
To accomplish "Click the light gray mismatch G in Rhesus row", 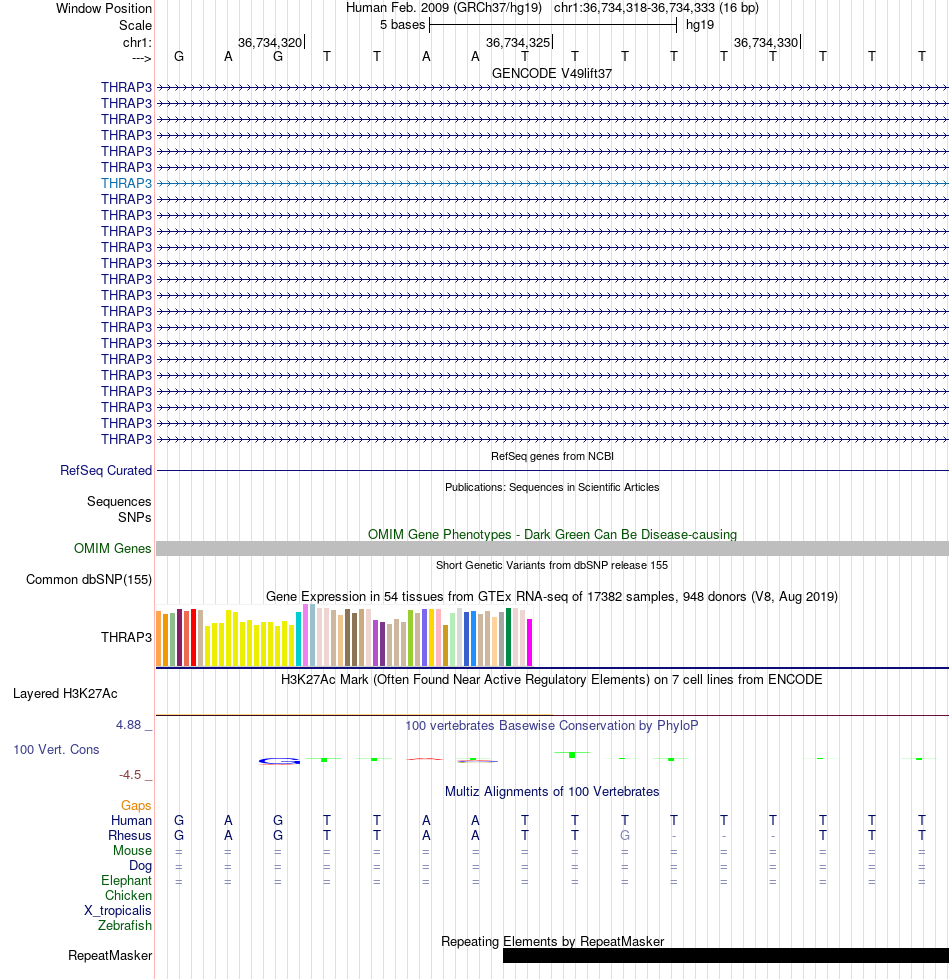I will tap(624, 835).
